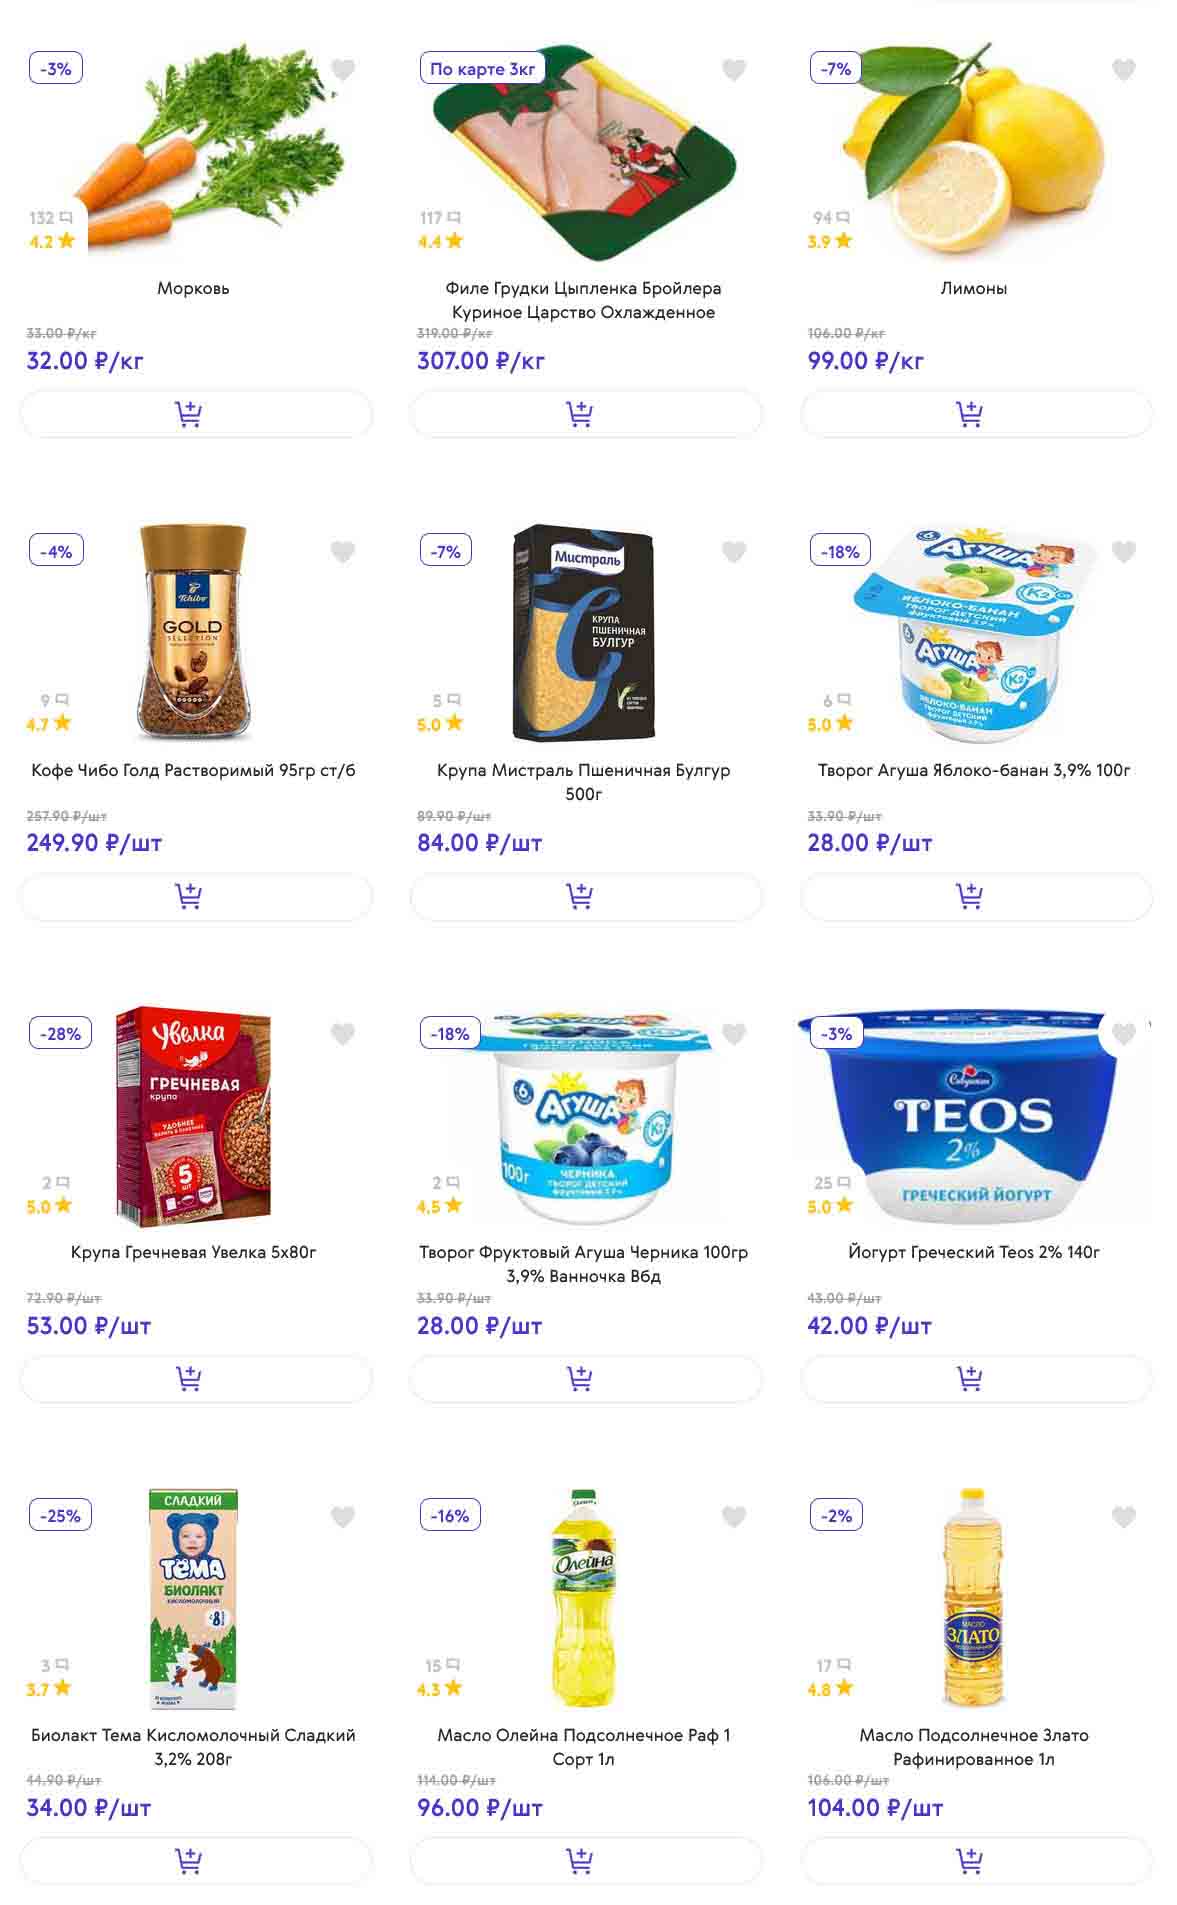Favorite the Морковь product with heart
The height and width of the screenshot is (1905, 1177).
(x=343, y=69)
